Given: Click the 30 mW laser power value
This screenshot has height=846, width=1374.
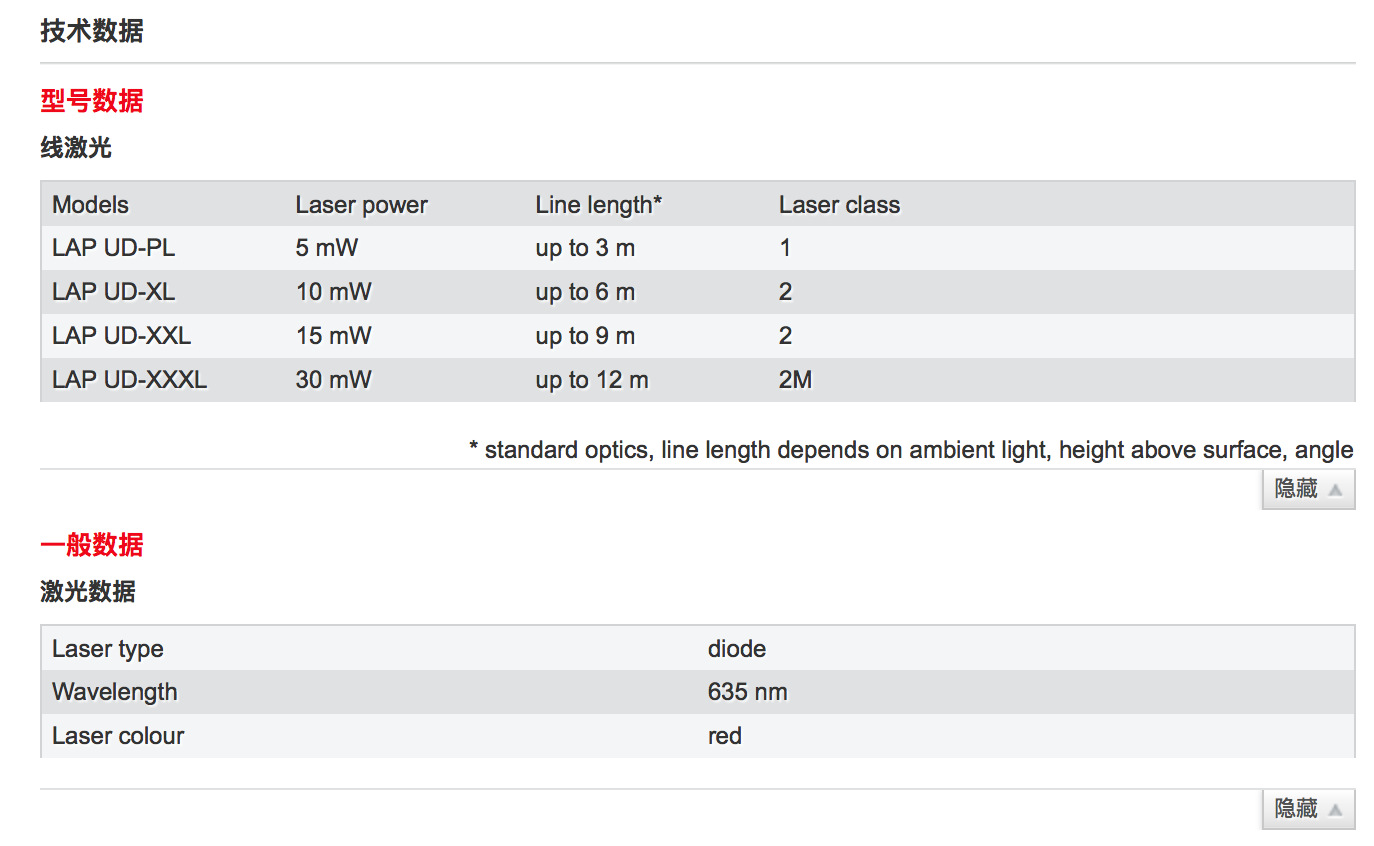Looking at the screenshot, I should (x=333, y=380).
